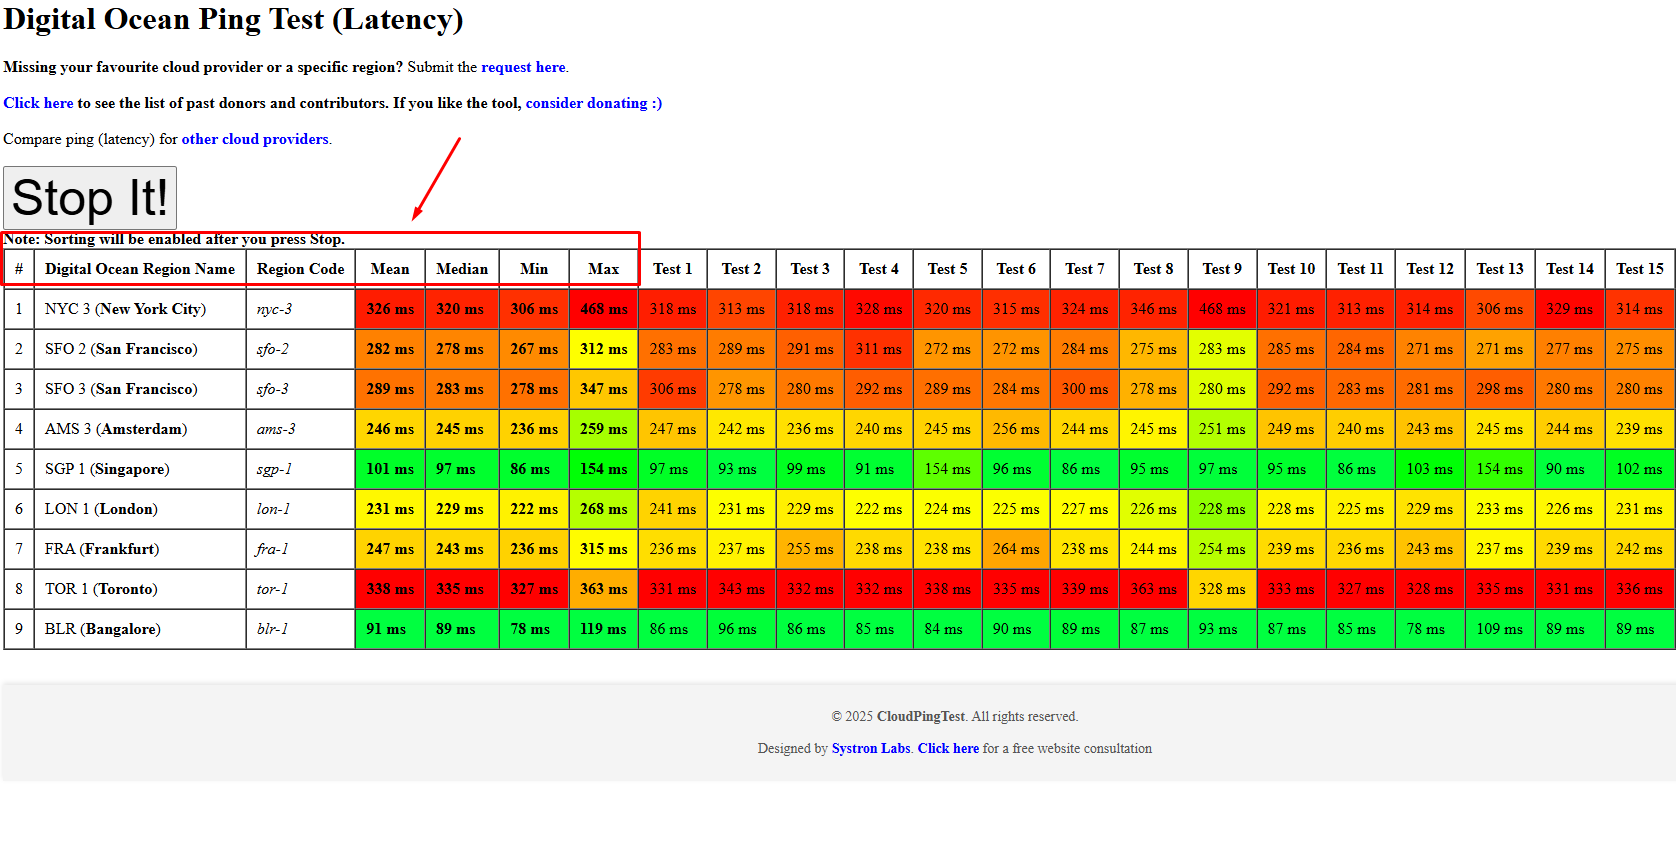The height and width of the screenshot is (857, 1676).
Task: Click AMS 3 mean value 246 ms
Action: click(x=390, y=429)
